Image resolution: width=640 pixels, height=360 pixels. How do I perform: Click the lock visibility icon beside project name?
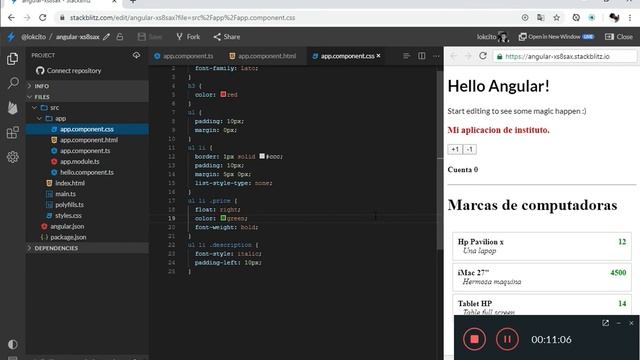120,37
